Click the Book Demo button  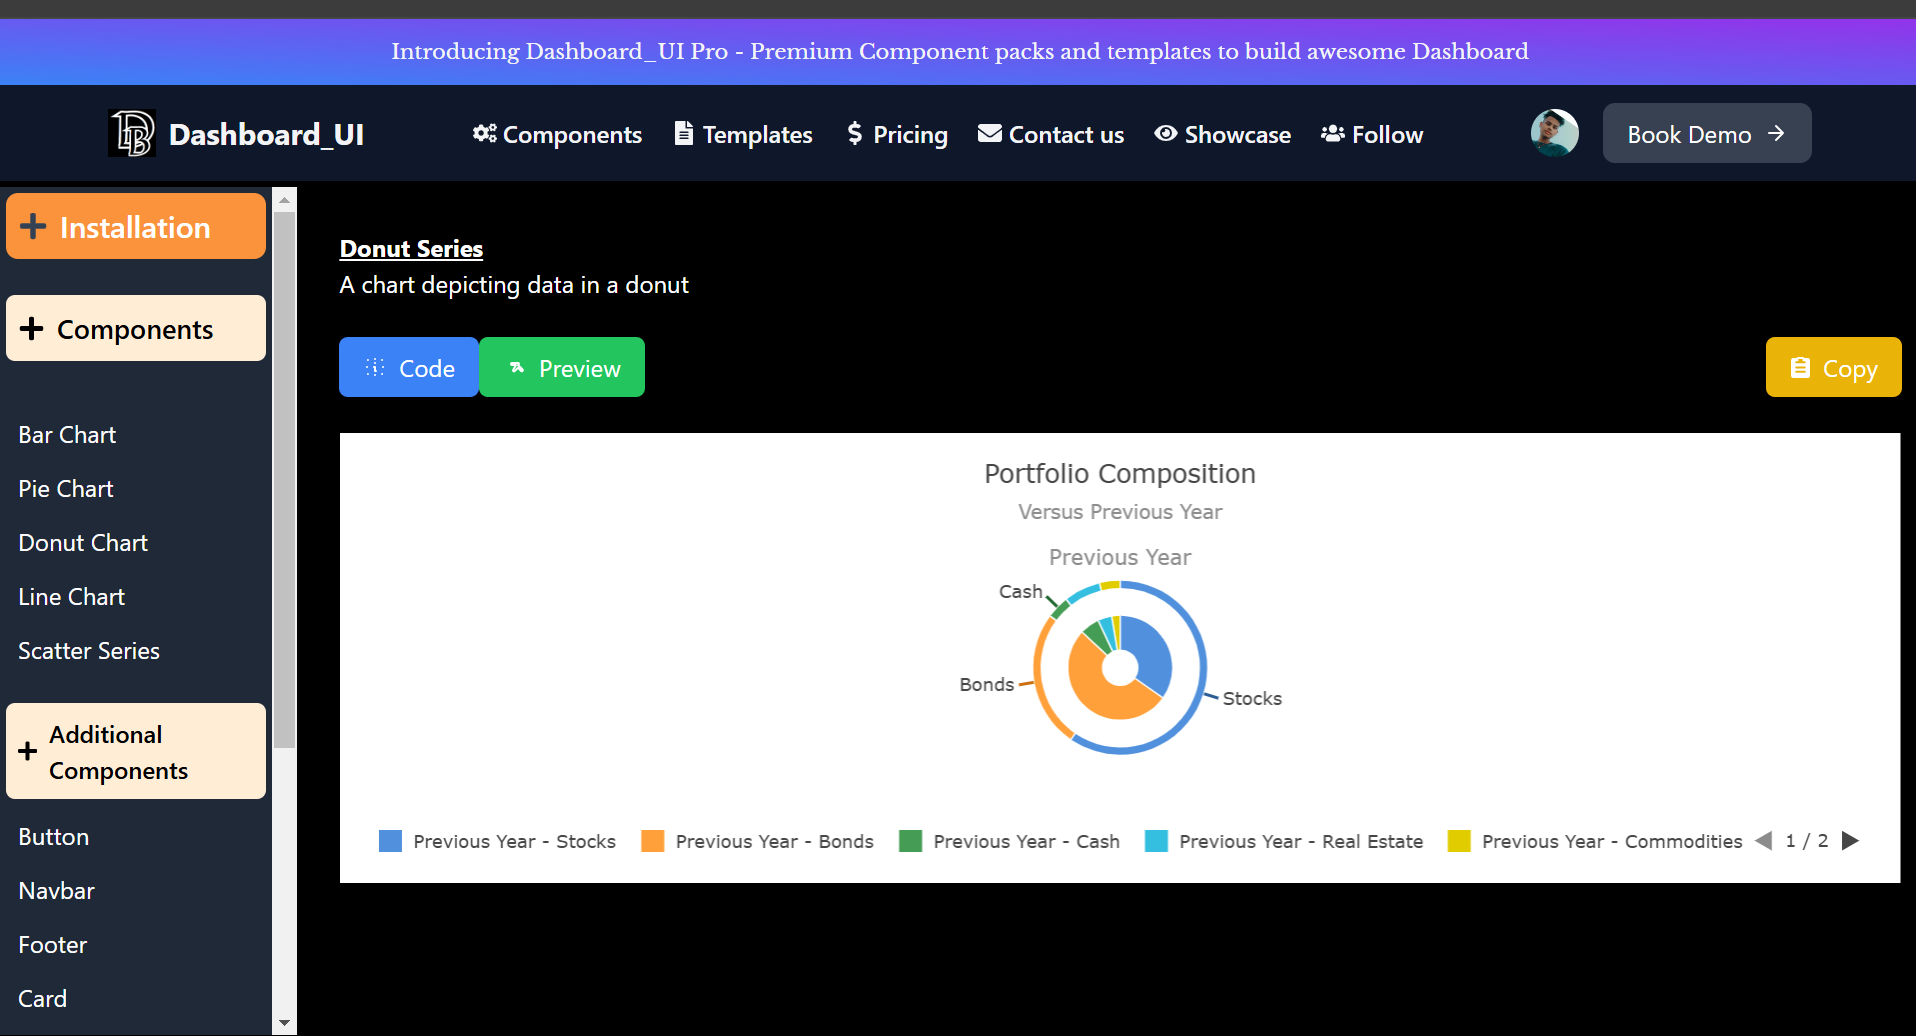click(x=1706, y=133)
